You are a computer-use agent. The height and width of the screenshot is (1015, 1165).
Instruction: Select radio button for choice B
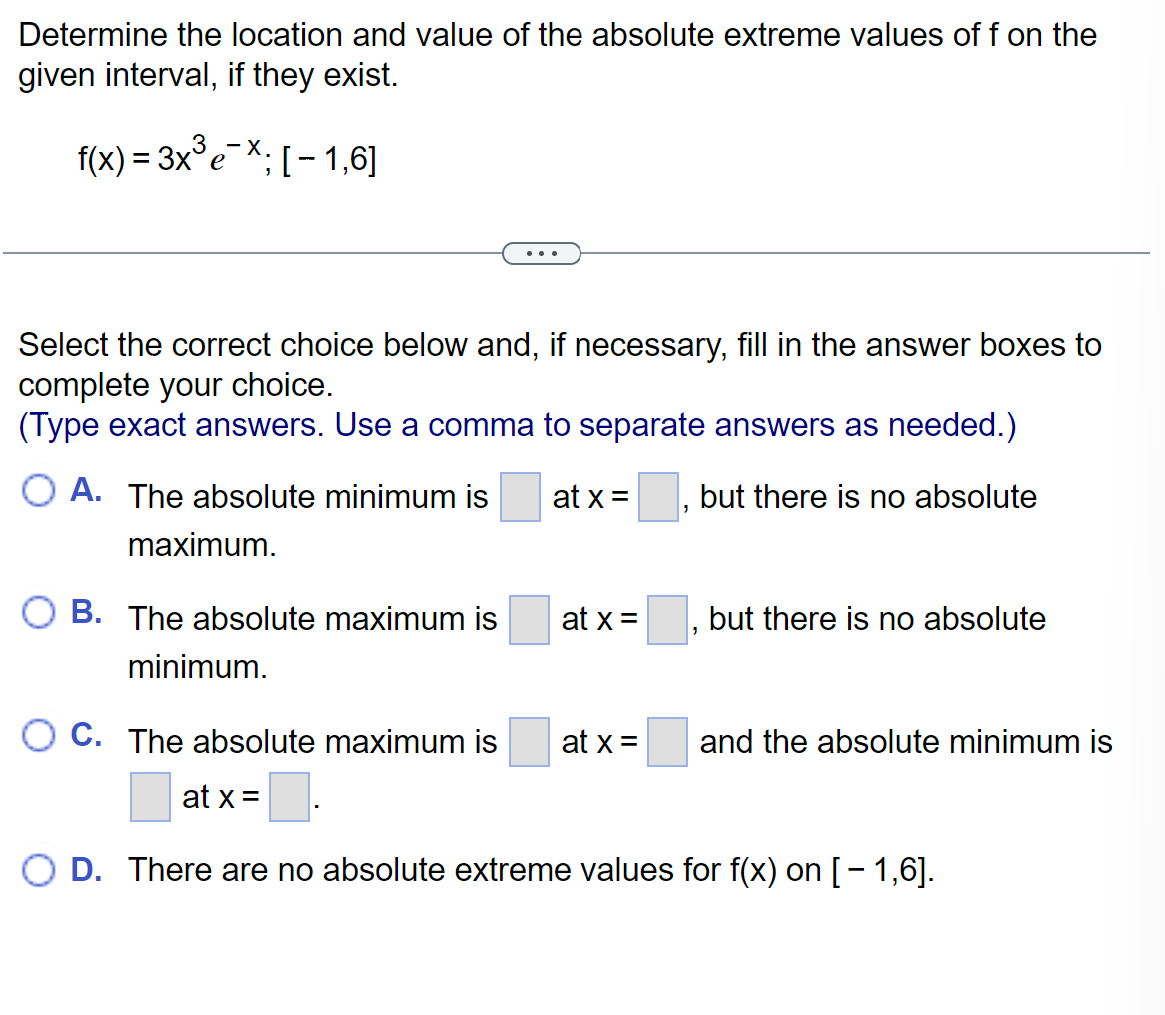point(38,613)
